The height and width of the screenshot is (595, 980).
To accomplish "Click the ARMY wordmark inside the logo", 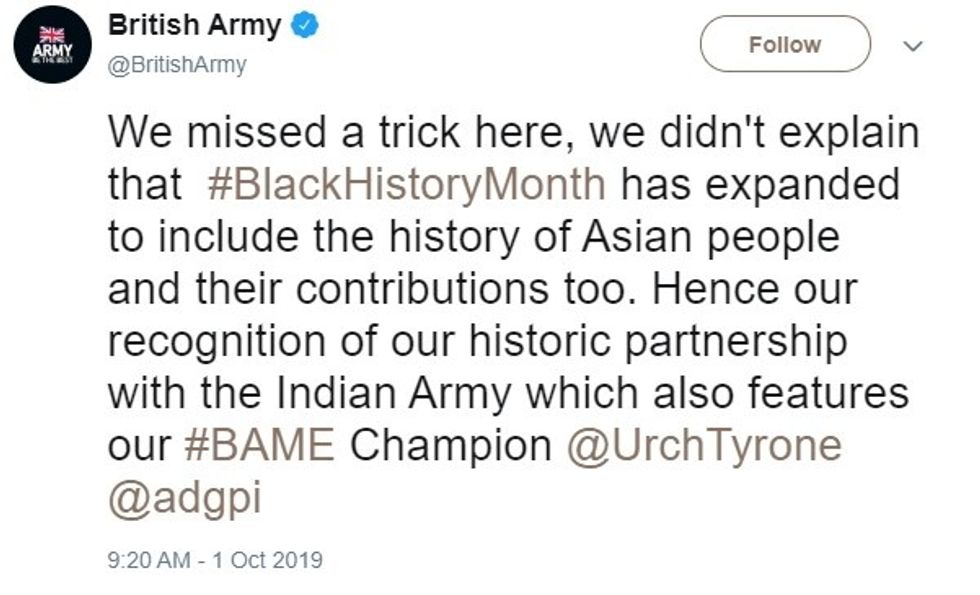I will click(x=52, y=49).
